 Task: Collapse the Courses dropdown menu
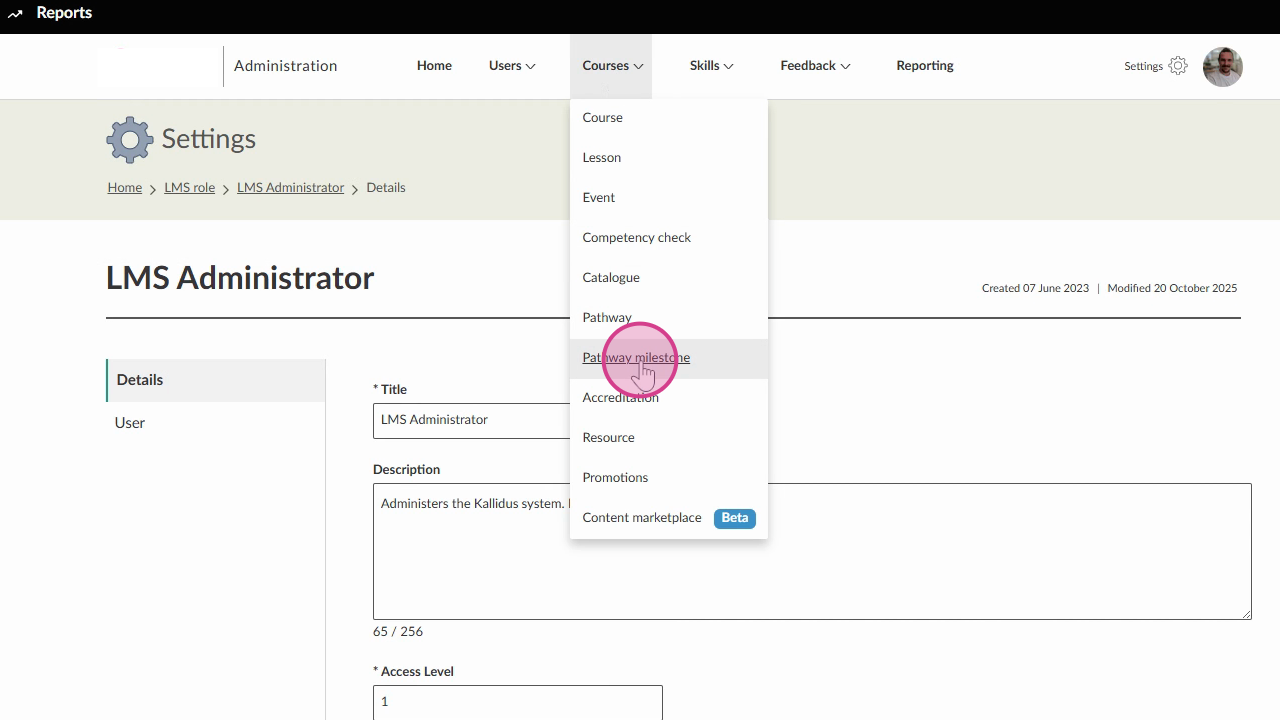click(612, 66)
